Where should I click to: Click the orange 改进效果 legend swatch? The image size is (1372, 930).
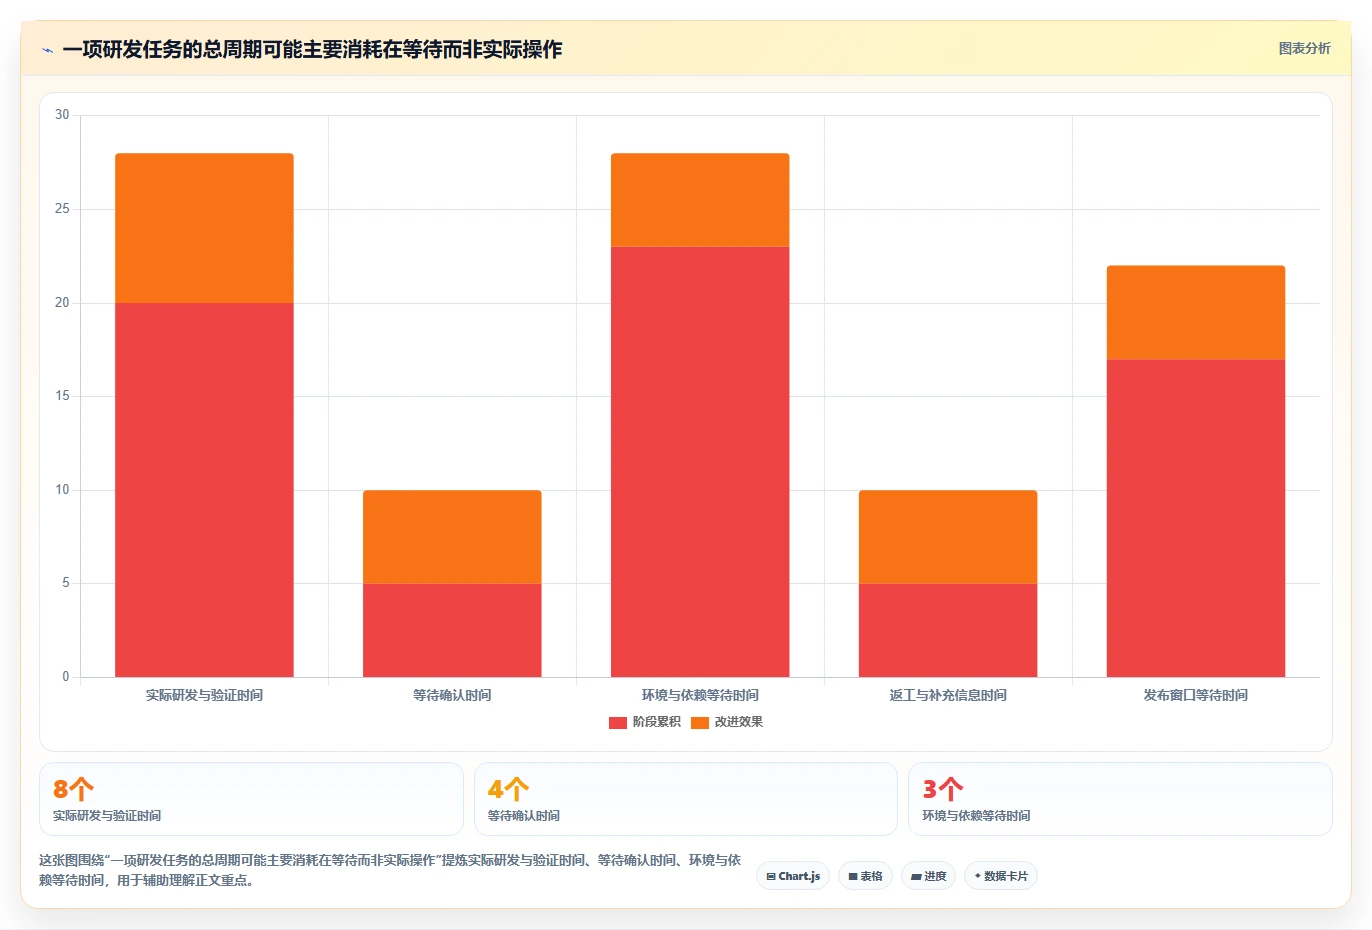click(x=699, y=722)
